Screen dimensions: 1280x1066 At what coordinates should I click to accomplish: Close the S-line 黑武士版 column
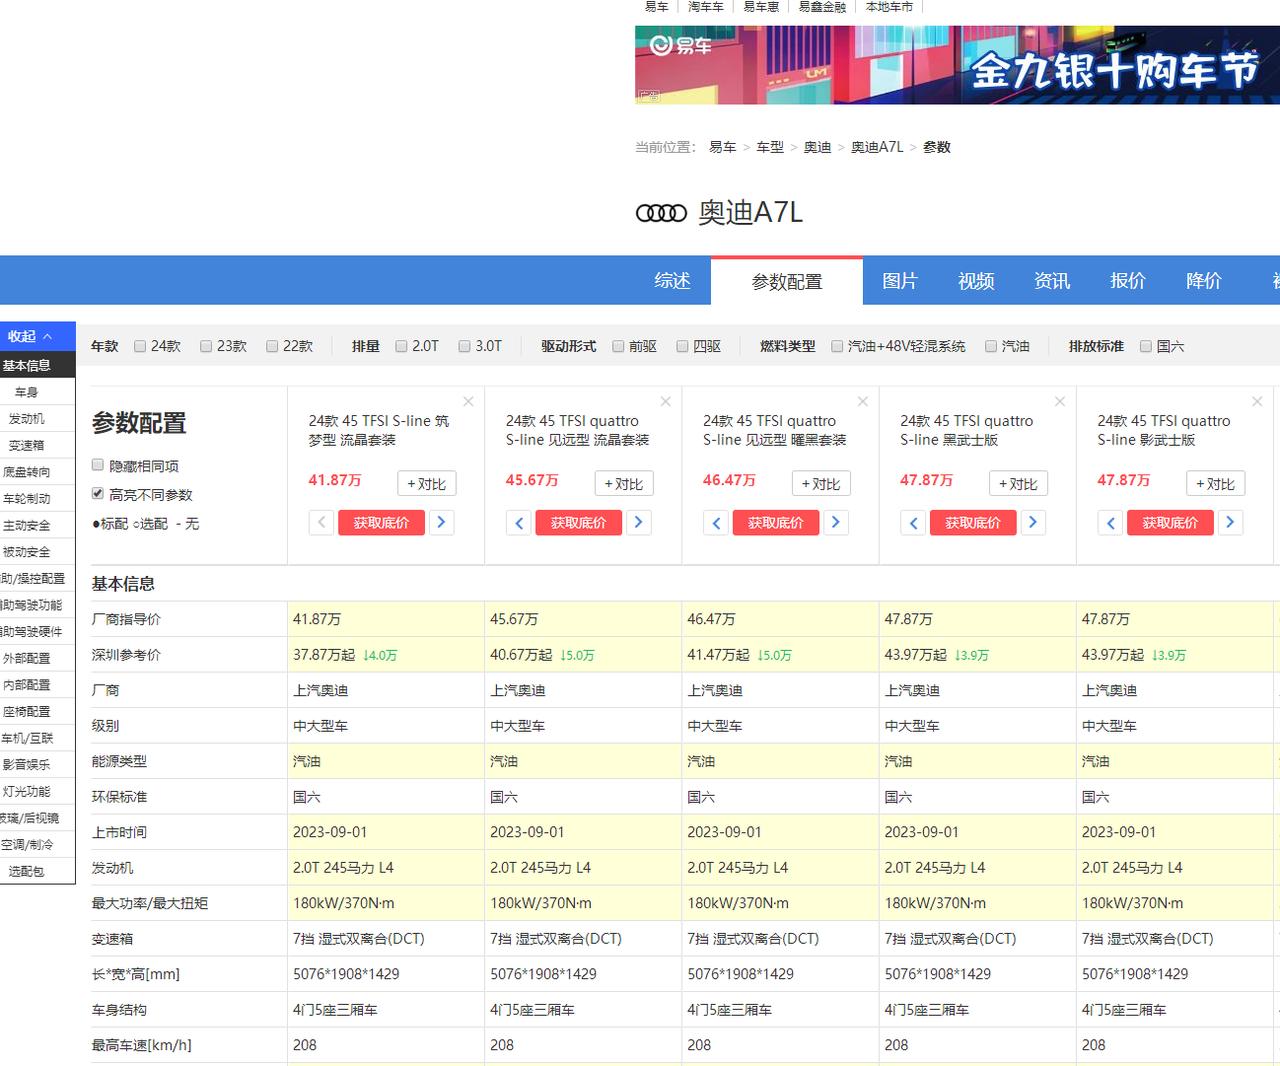(x=1060, y=402)
